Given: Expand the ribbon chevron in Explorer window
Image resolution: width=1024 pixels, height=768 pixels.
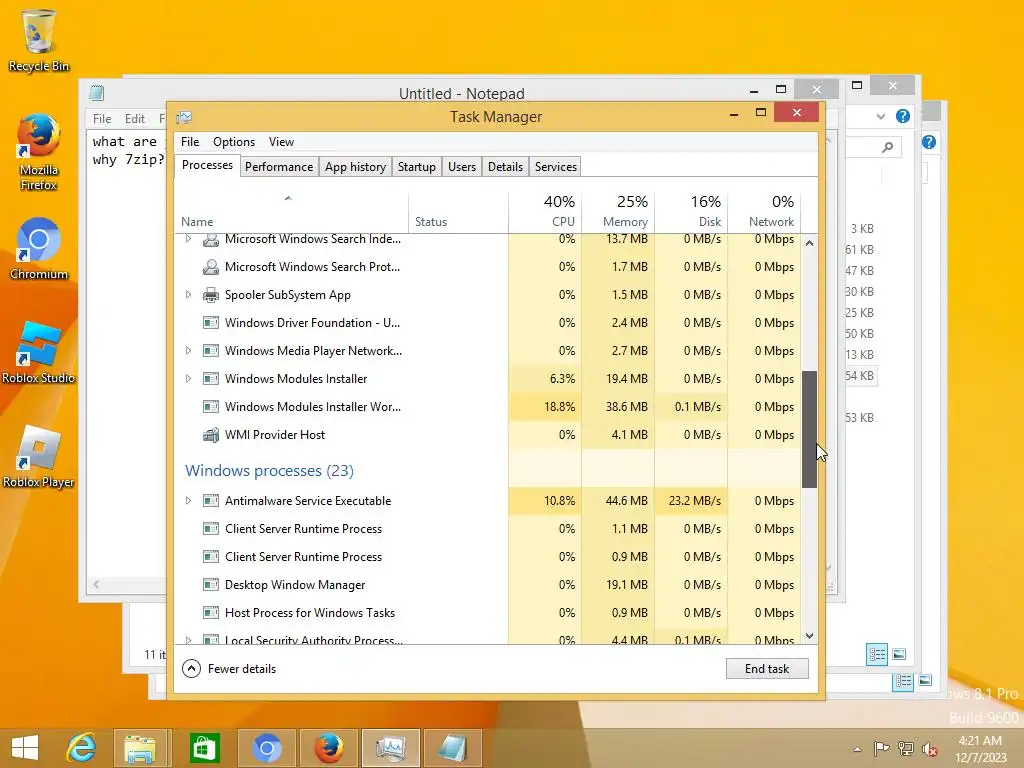Looking at the screenshot, I should tap(880, 116).
